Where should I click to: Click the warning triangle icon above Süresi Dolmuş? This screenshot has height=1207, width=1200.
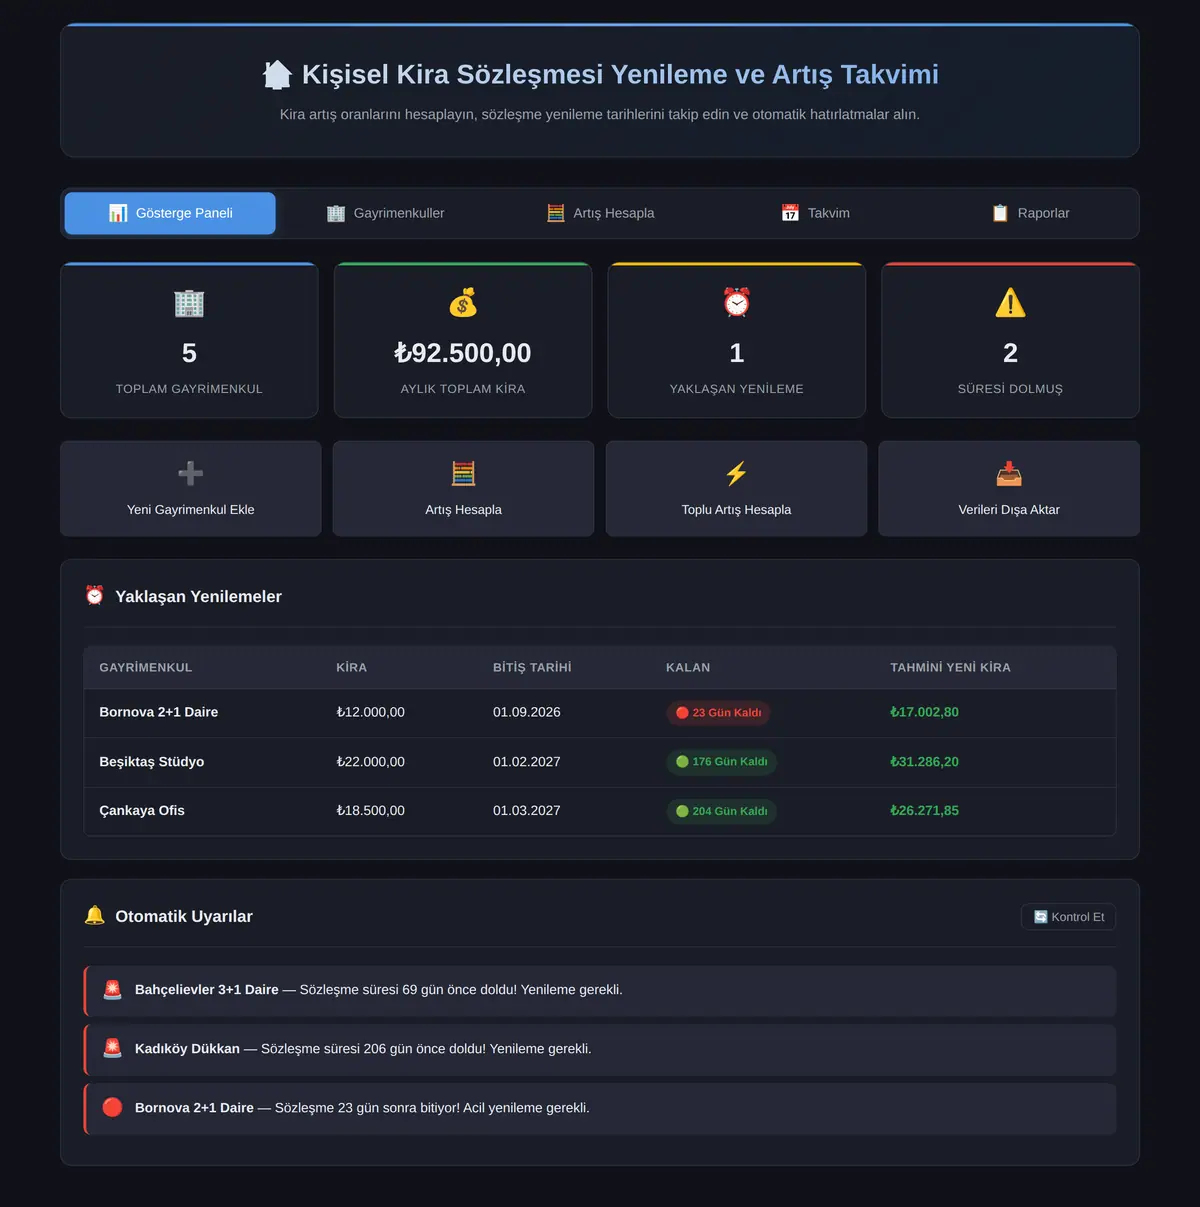[x=1010, y=303]
